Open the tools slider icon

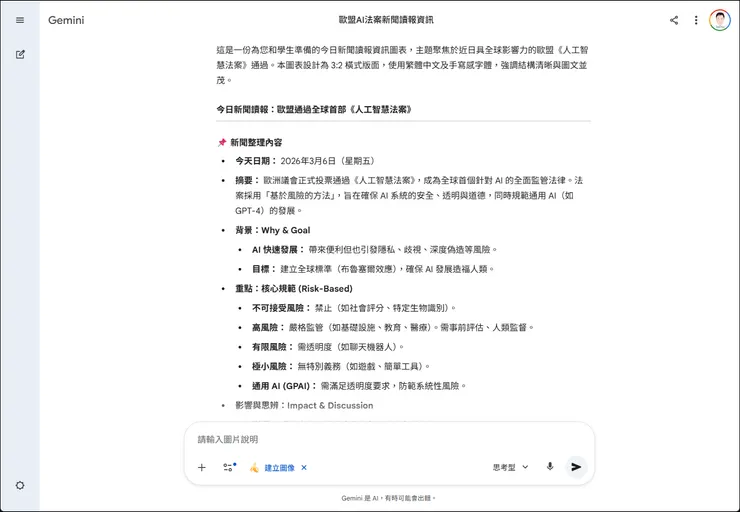pos(229,467)
